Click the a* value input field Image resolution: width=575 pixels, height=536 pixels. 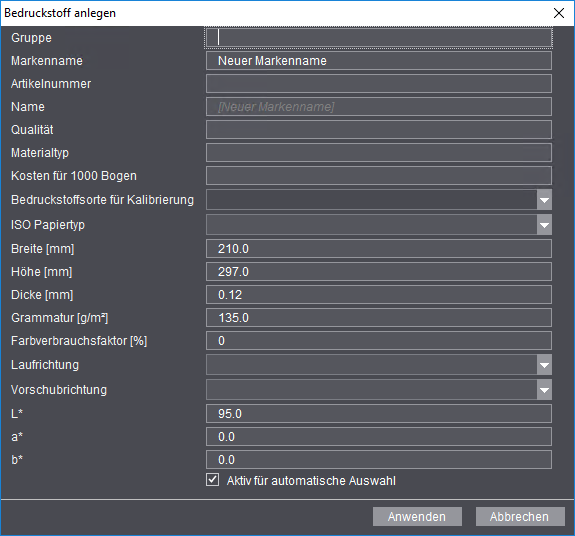coord(379,437)
